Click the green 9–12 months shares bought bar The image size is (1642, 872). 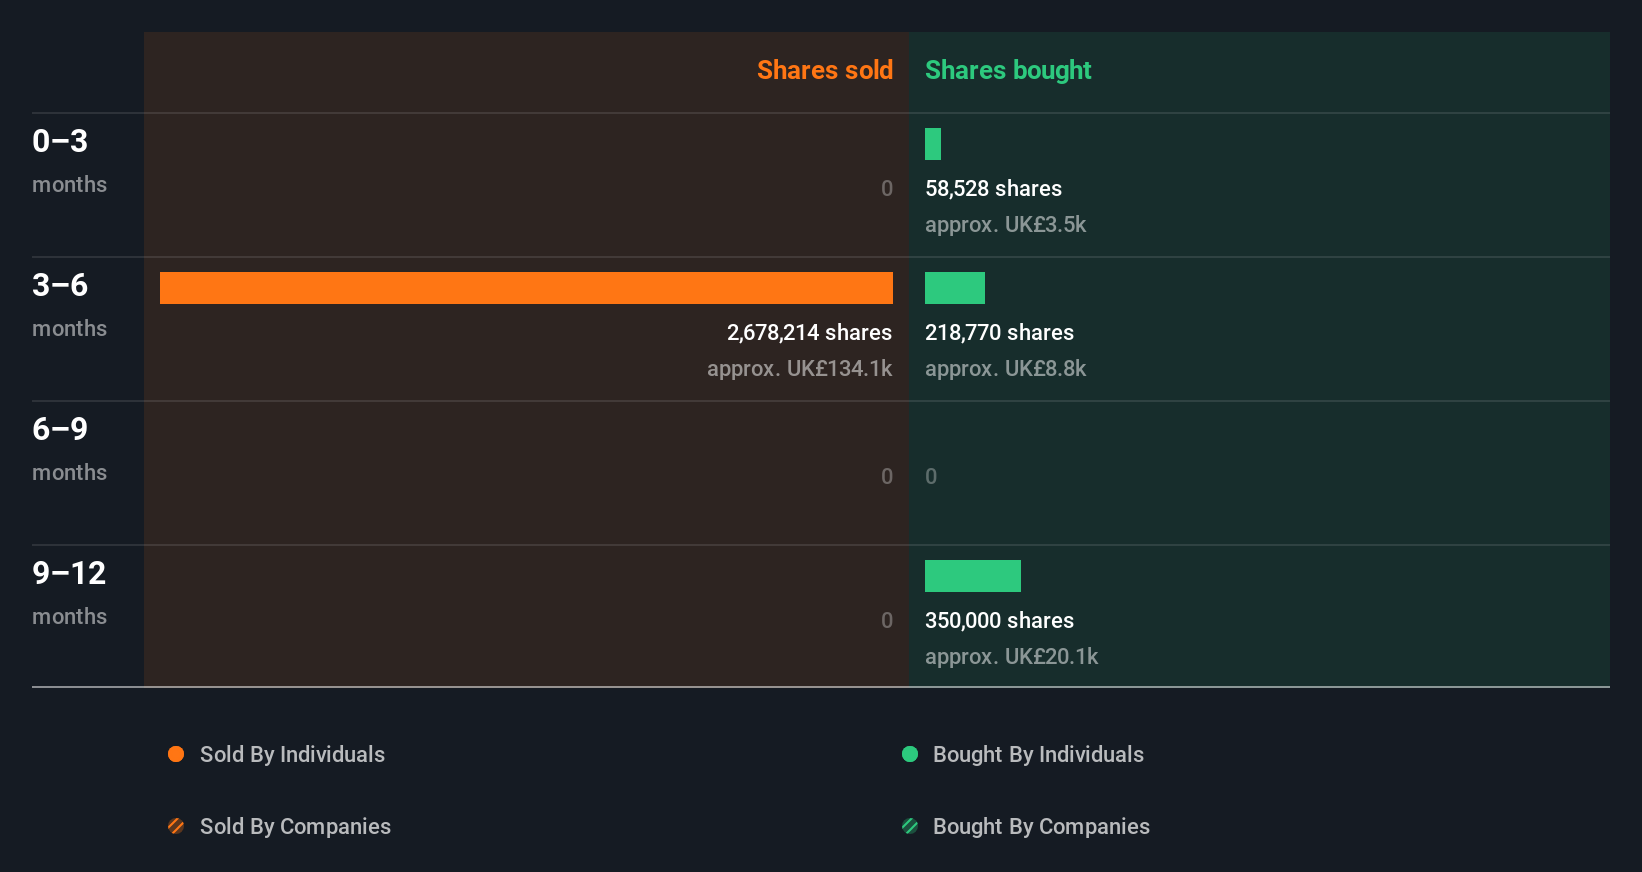(973, 576)
